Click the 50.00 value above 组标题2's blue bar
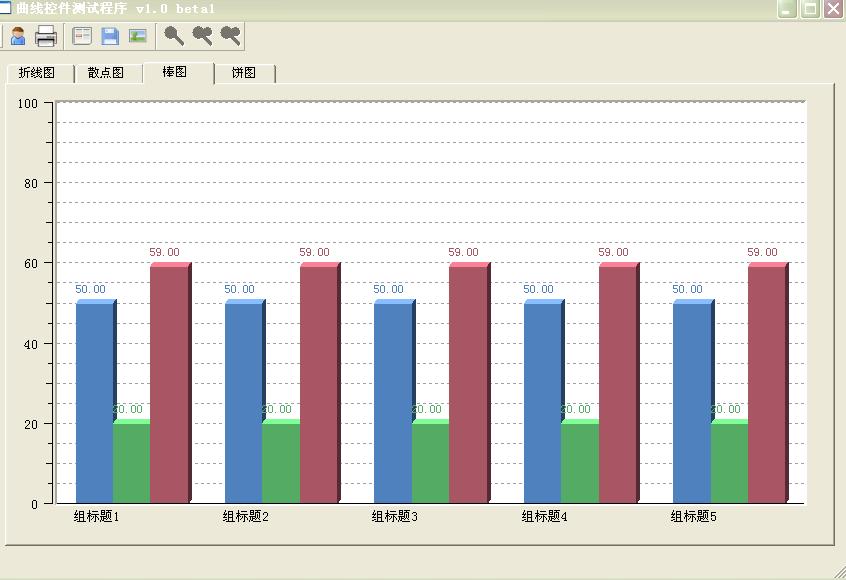Screen dimensions: 846x580 pos(240,289)
